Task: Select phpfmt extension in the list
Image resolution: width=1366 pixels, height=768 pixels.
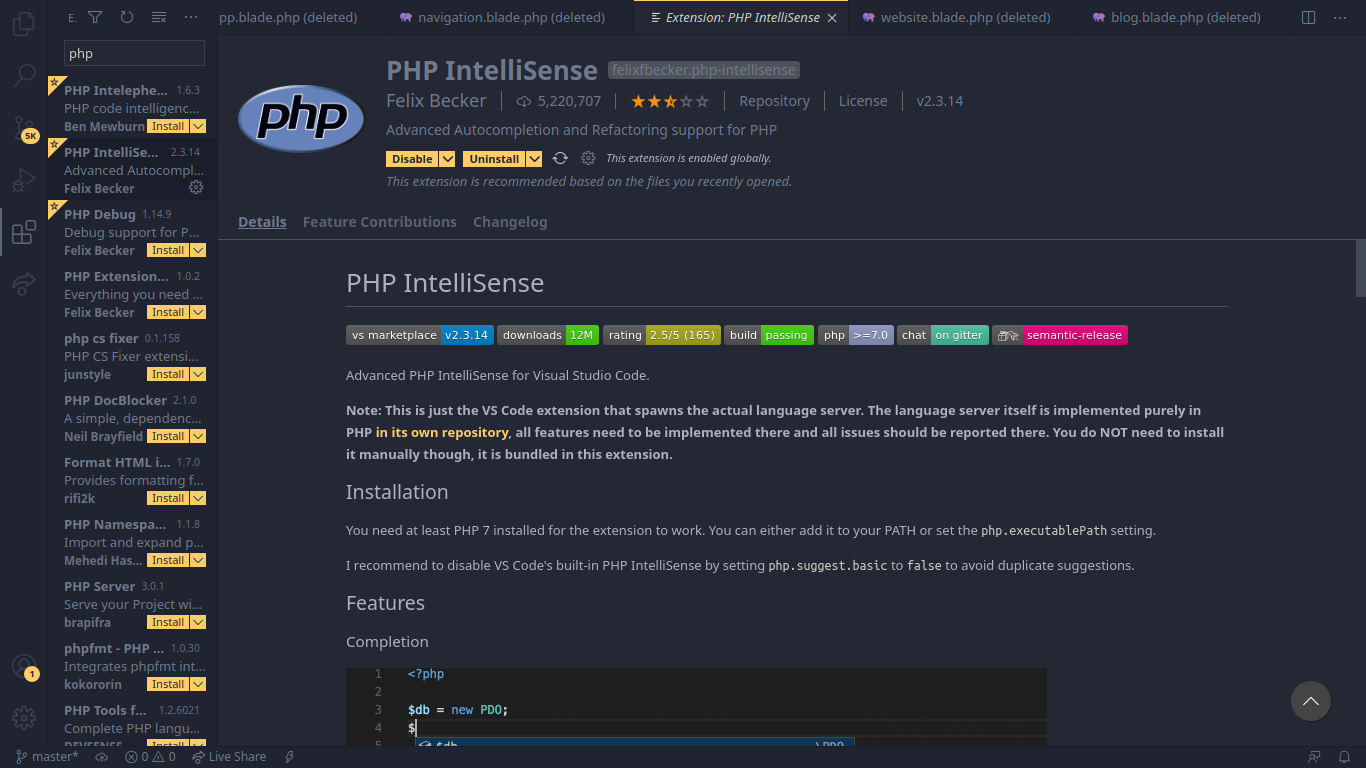Action: (x=133, y=666)
